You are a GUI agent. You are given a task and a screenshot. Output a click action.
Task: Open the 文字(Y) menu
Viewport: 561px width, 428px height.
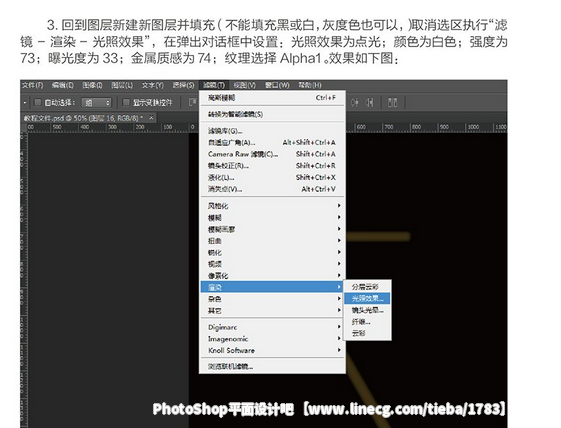point(152,85)
